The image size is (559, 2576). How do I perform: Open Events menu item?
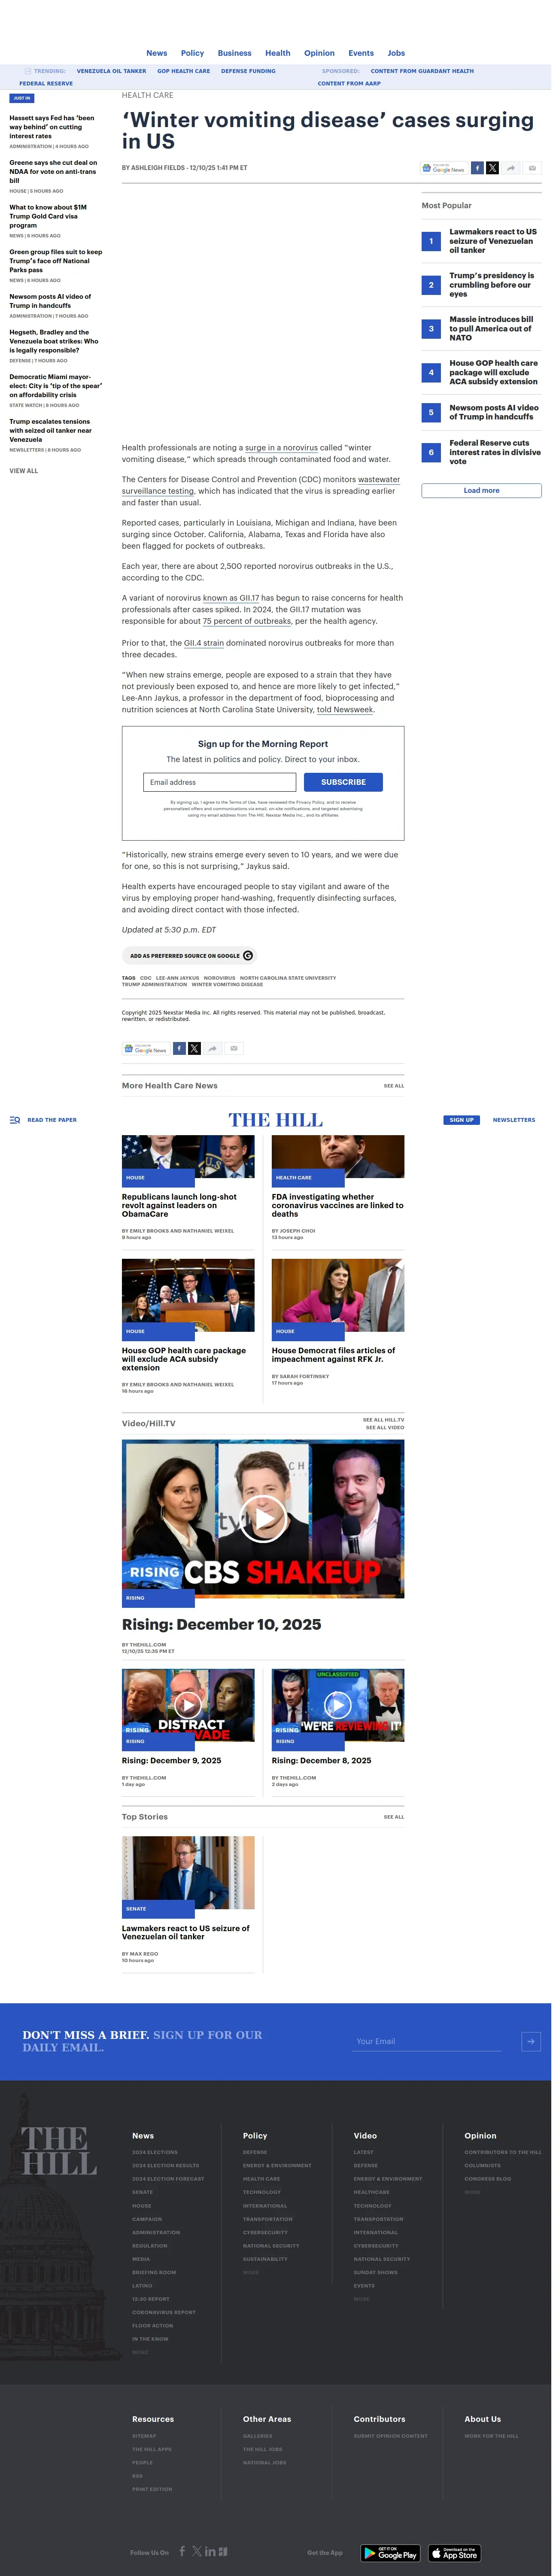click(x=361, y=53)
